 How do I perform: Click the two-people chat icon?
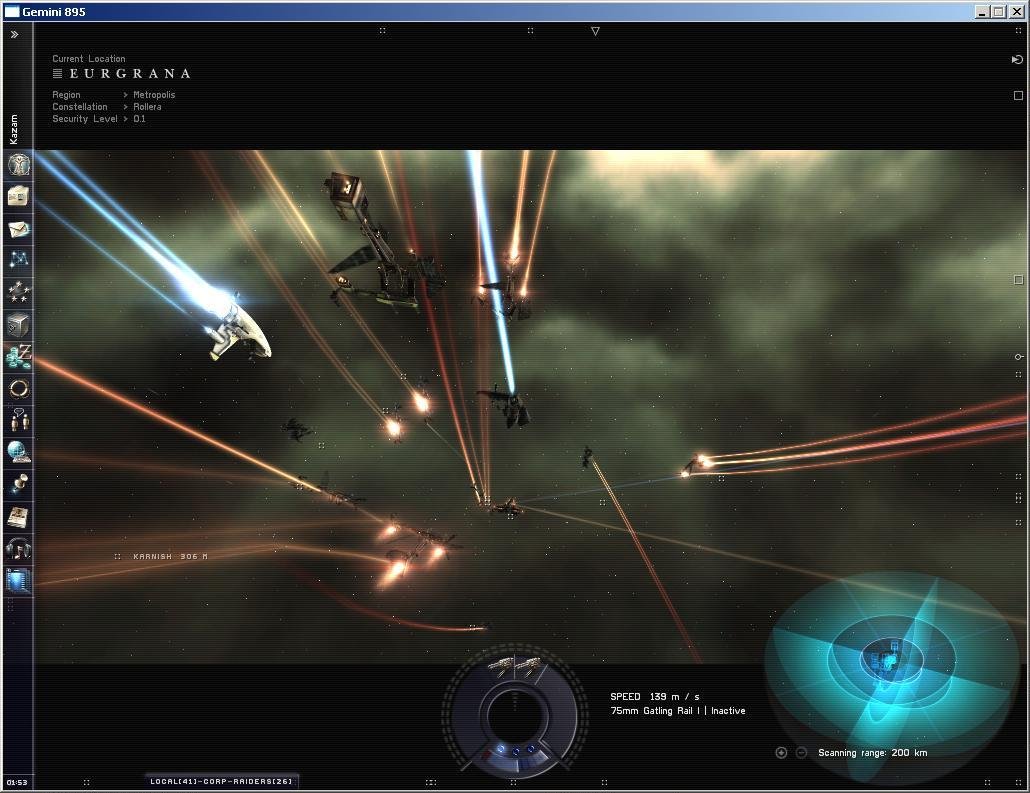click(18, 420)
